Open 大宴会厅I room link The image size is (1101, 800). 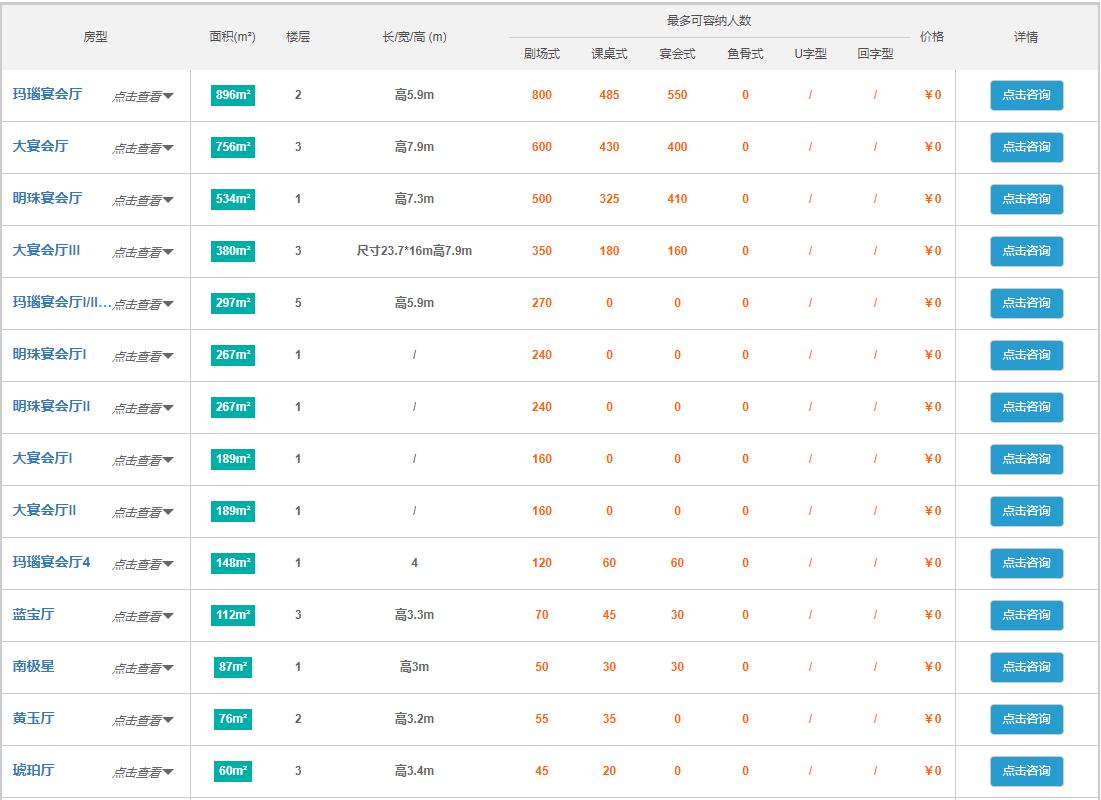pyautogui.click(x=42, y=458)
